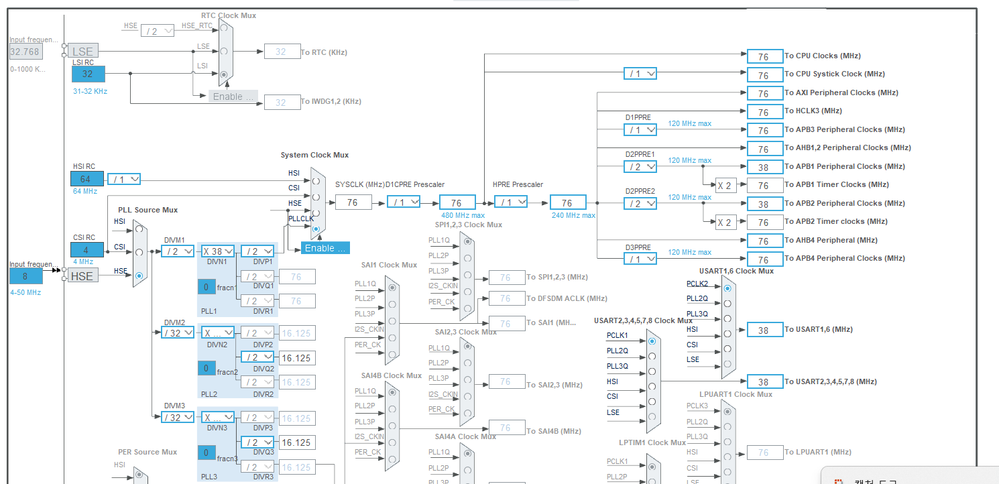Click the SYSCLK value field
The width and height of the screenshot is (999, 484).
click(x=352, y=202)
